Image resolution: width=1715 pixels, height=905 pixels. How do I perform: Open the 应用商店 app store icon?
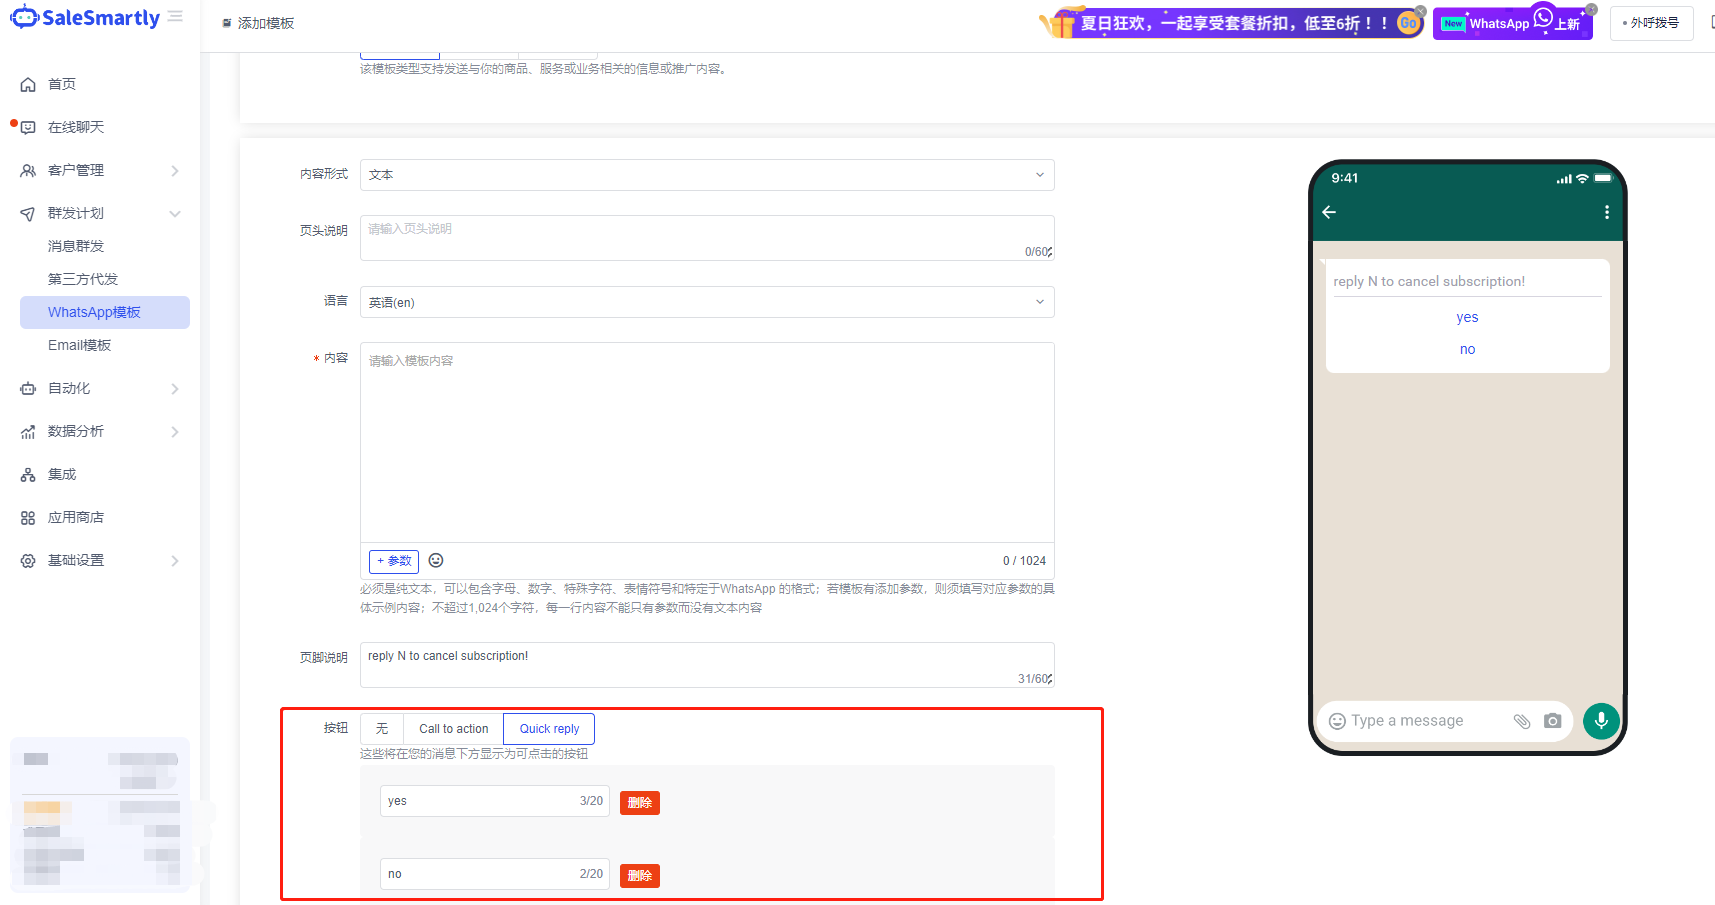(28, 517)
